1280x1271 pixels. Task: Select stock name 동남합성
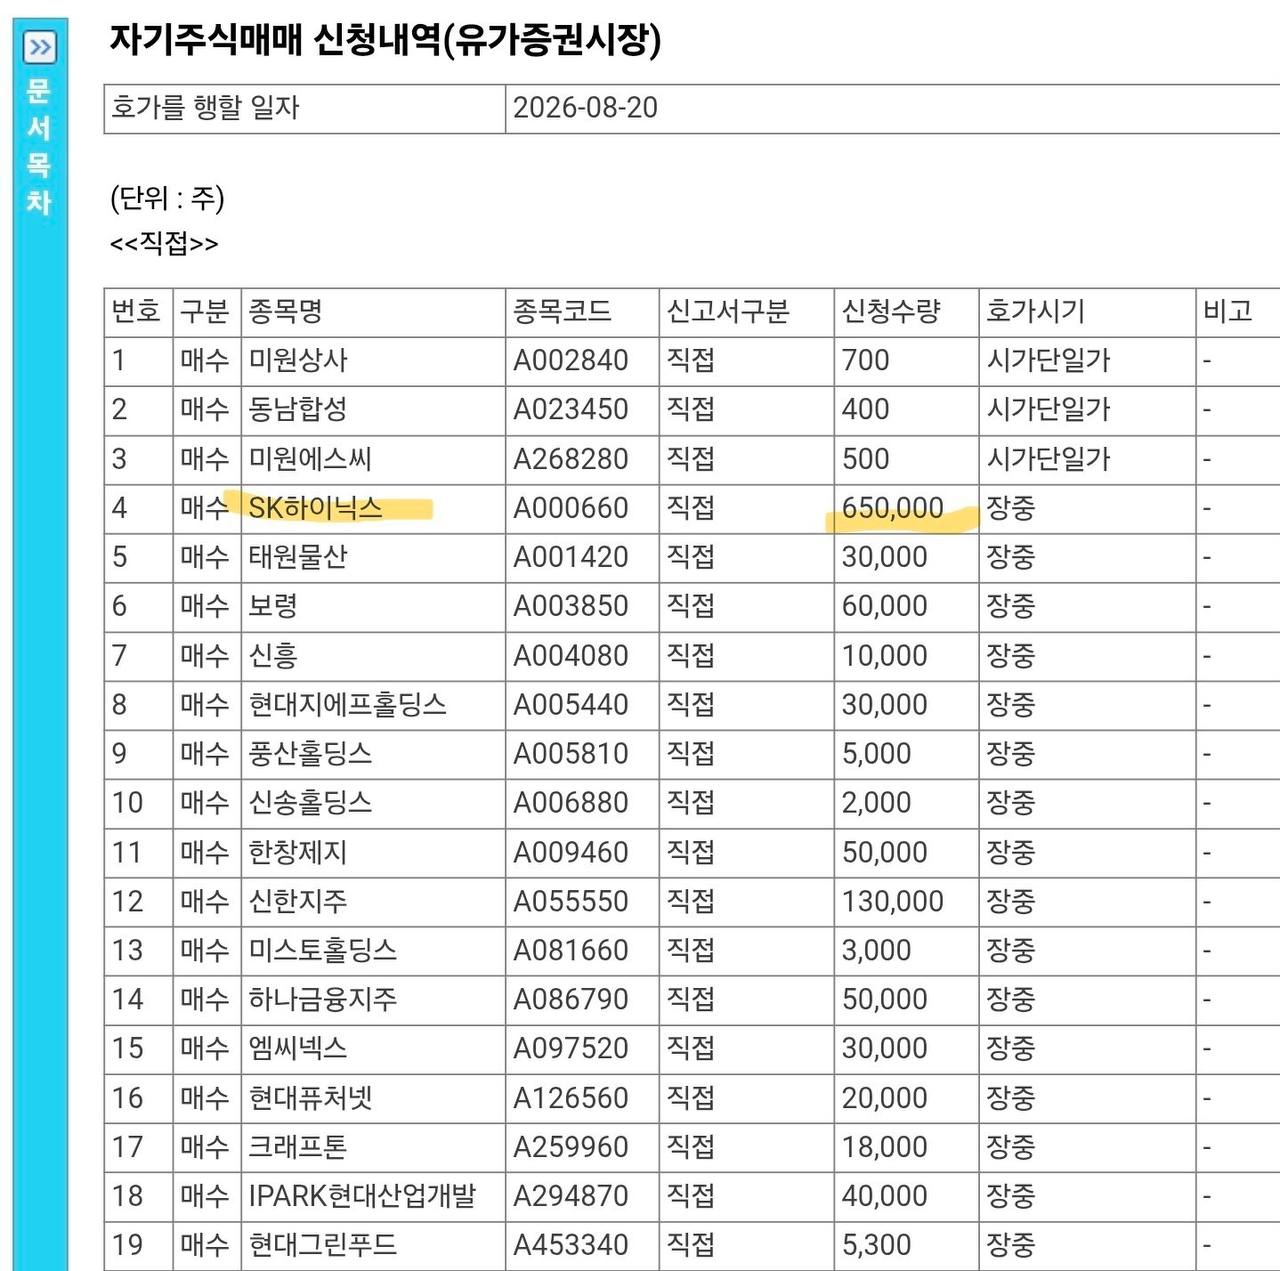tap(298, 409)
